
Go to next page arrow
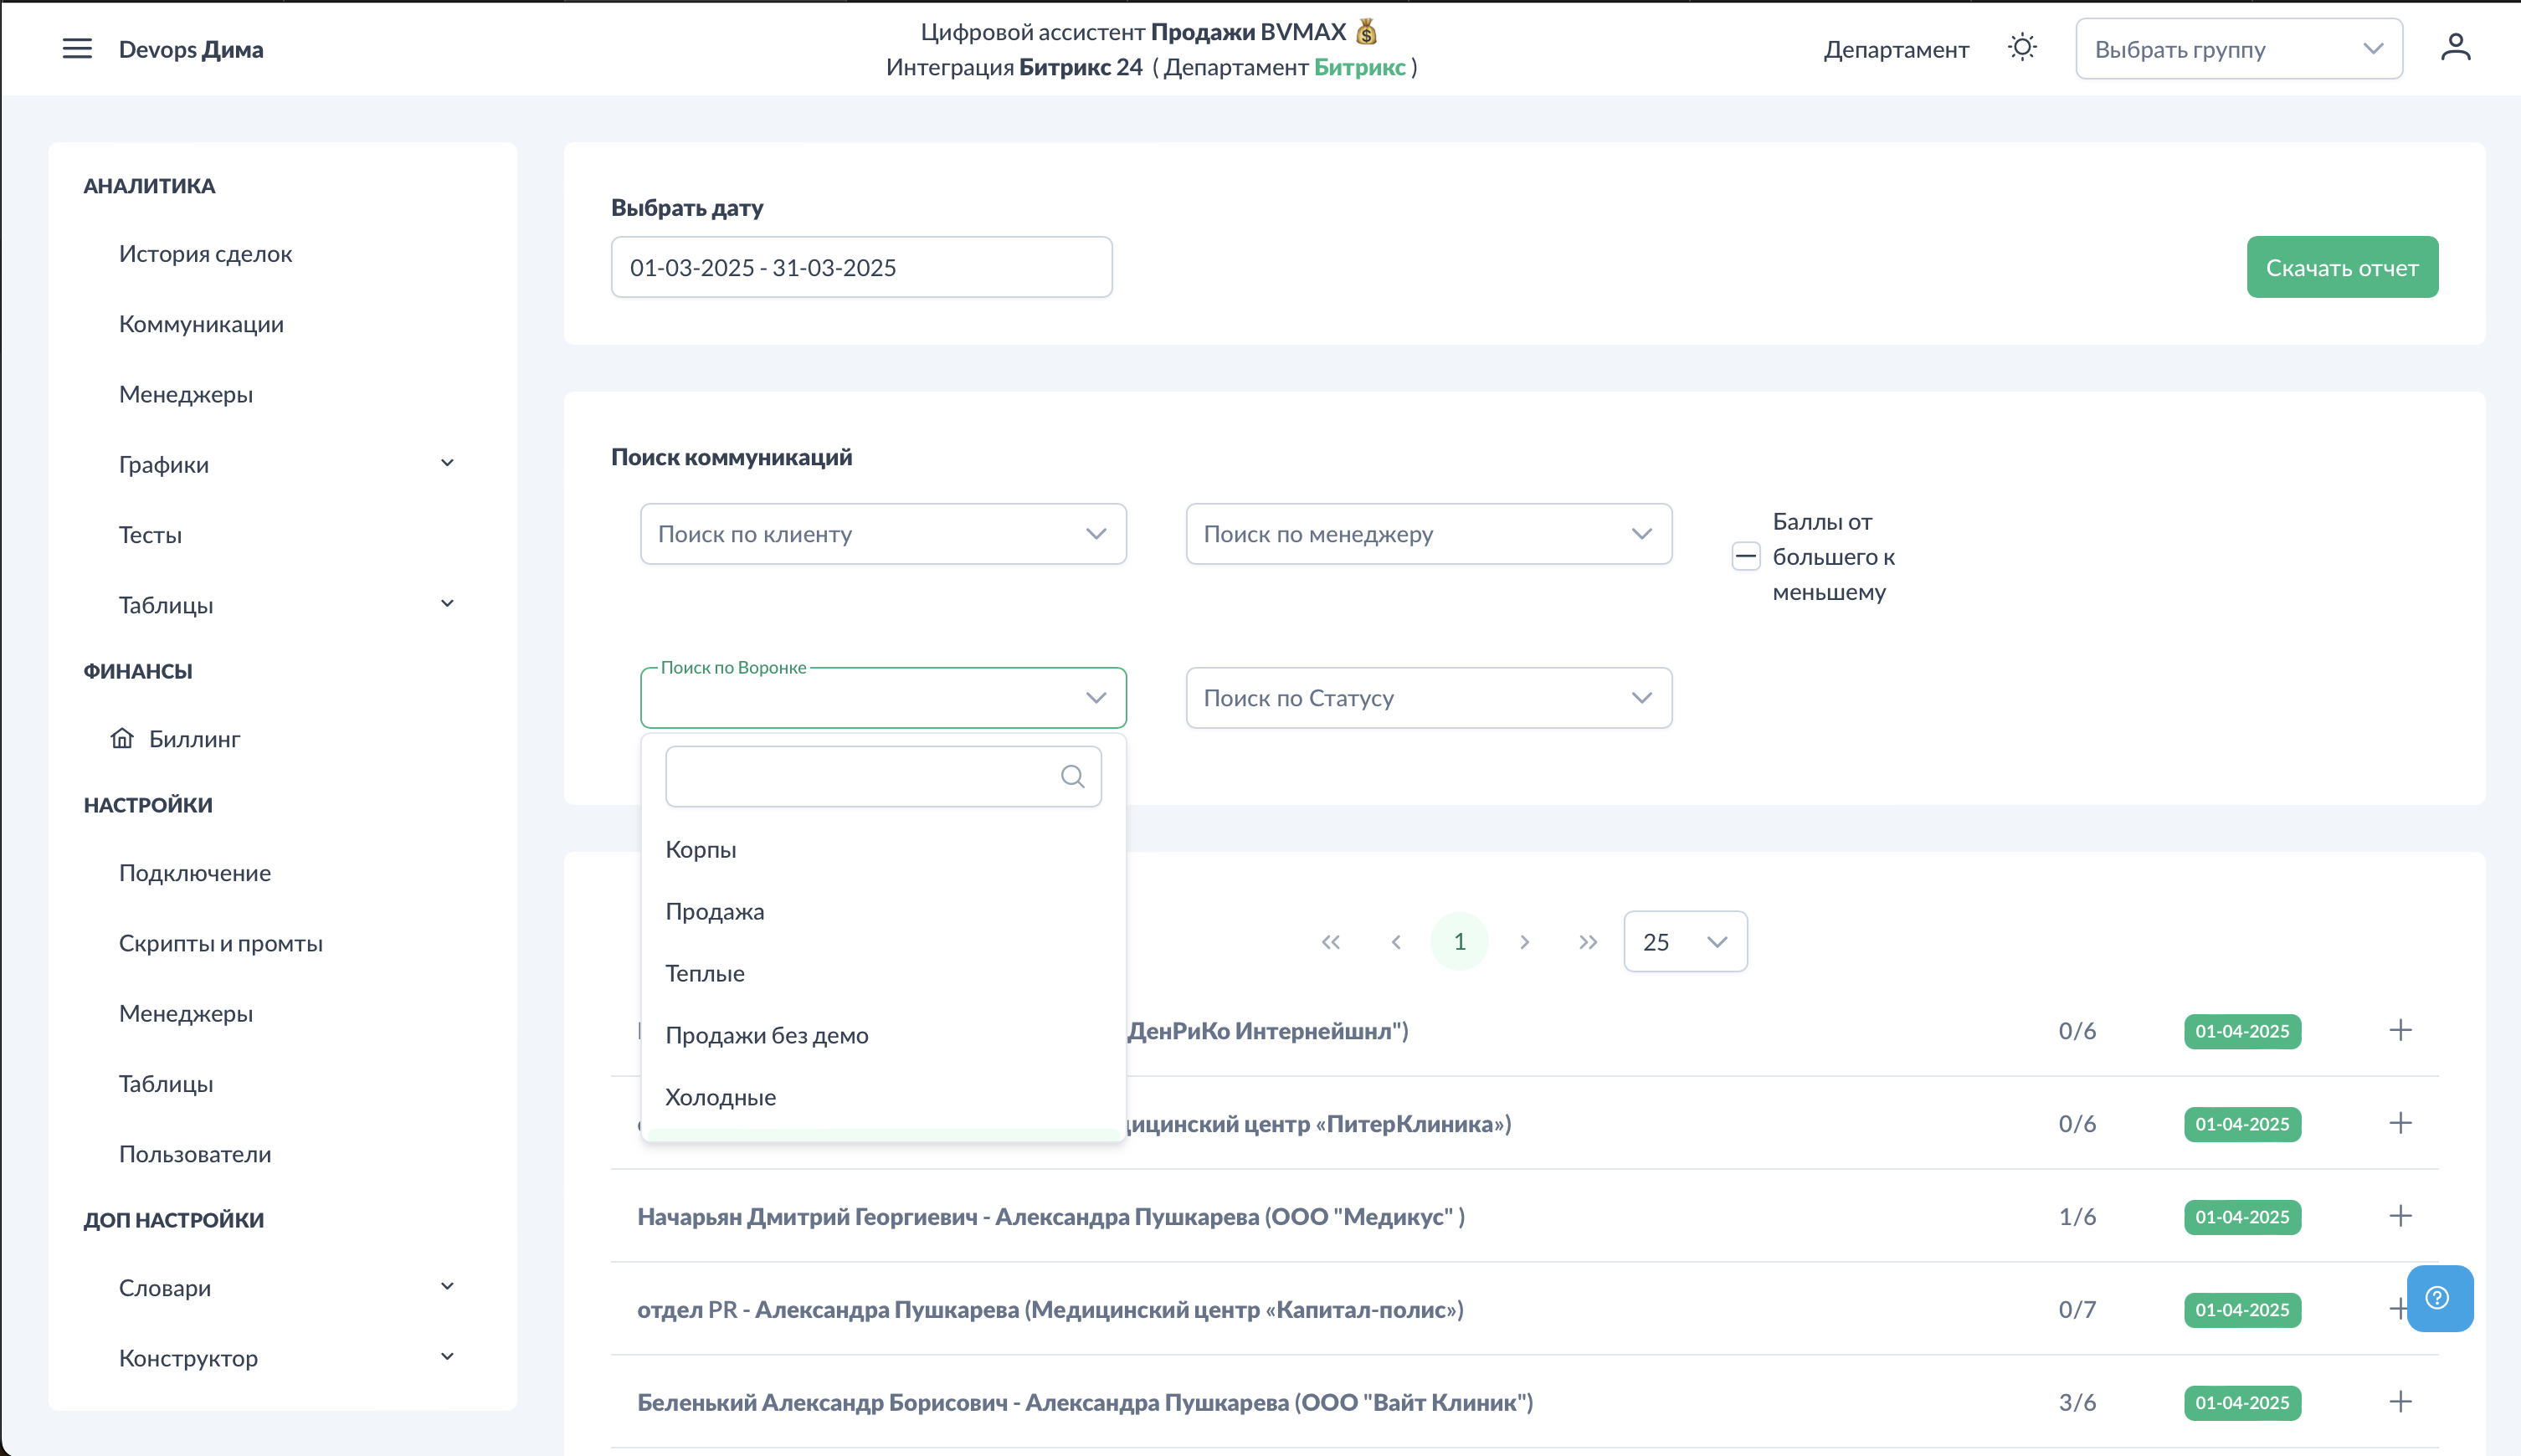tap(1524, 942)
